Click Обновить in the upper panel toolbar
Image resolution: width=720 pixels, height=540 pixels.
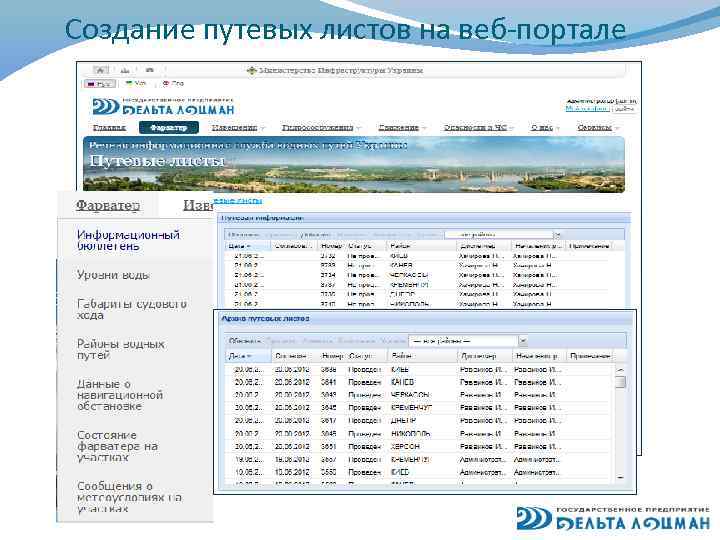tap(244, 235)
